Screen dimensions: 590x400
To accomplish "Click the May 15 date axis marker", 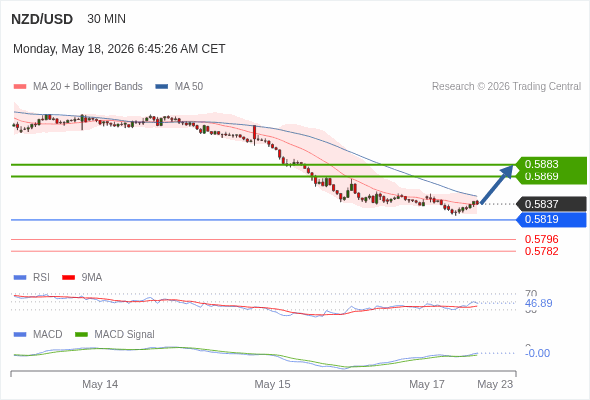I will (272, 384).
